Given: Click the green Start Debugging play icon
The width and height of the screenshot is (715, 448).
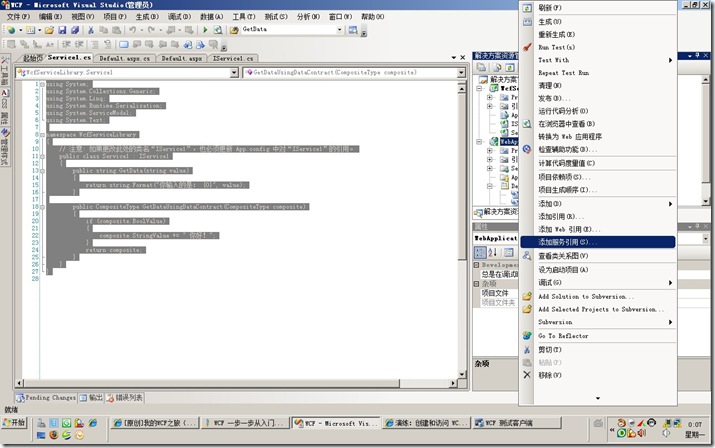Looking at the screenshot, I should [x=205, y=30].
